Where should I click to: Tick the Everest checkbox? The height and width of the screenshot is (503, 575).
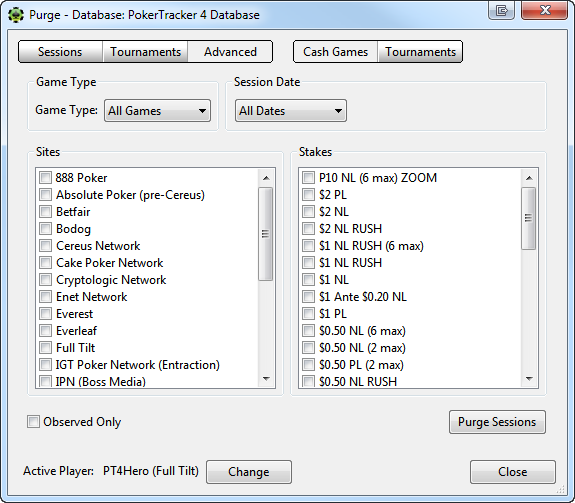[45, 313]
